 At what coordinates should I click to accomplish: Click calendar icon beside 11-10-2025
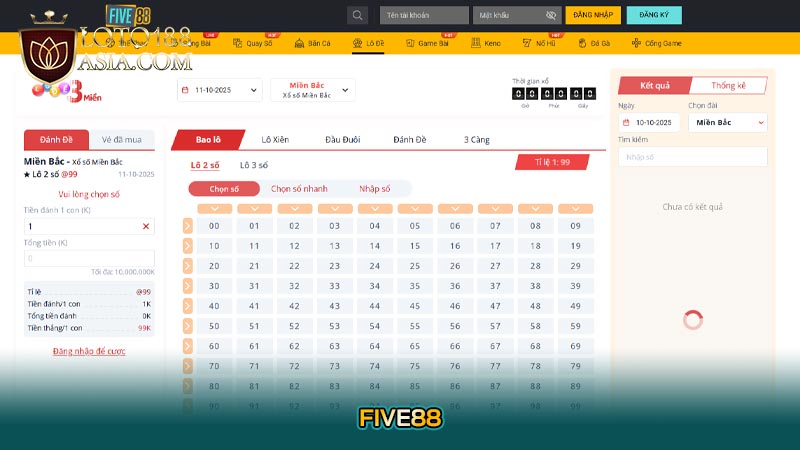185,90
